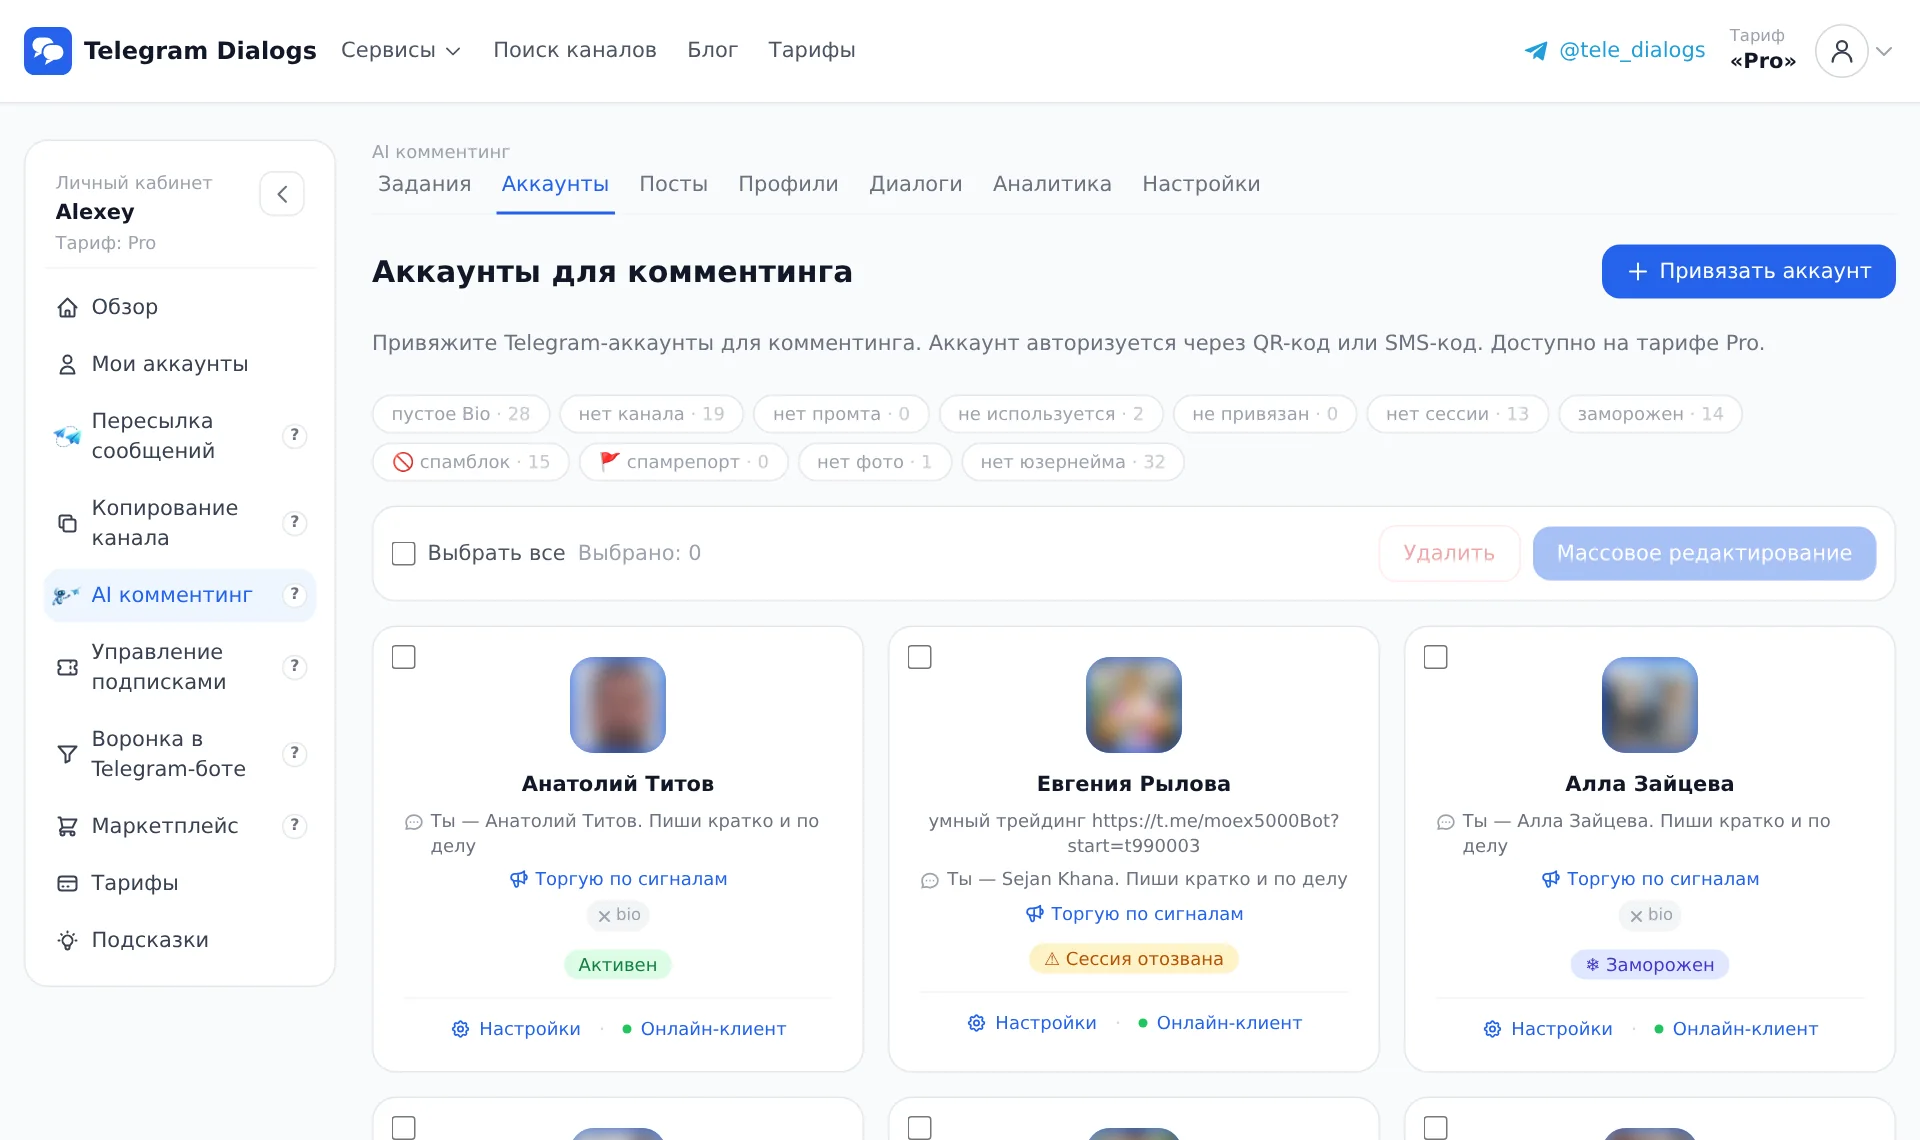Click the Telegram plane icon near @tele_dialogs
The height and width of the screenshot is (1140, 1920).
click(1536, 51)
